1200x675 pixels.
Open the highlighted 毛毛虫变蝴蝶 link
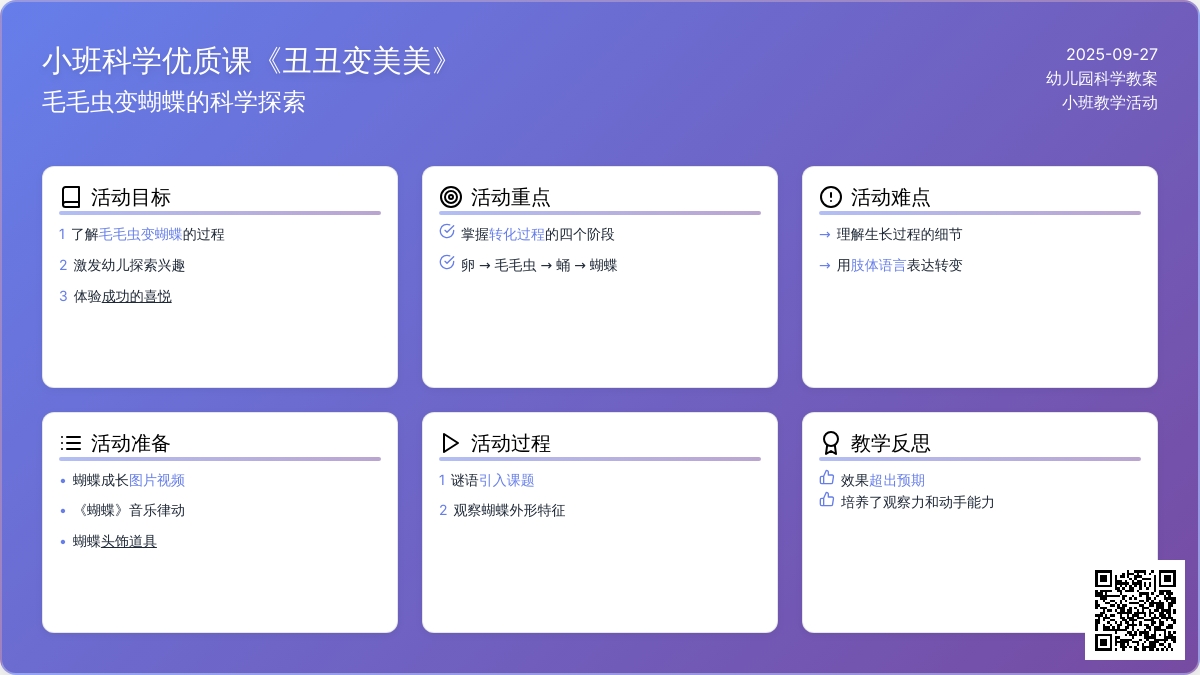(x=140, y=235)
